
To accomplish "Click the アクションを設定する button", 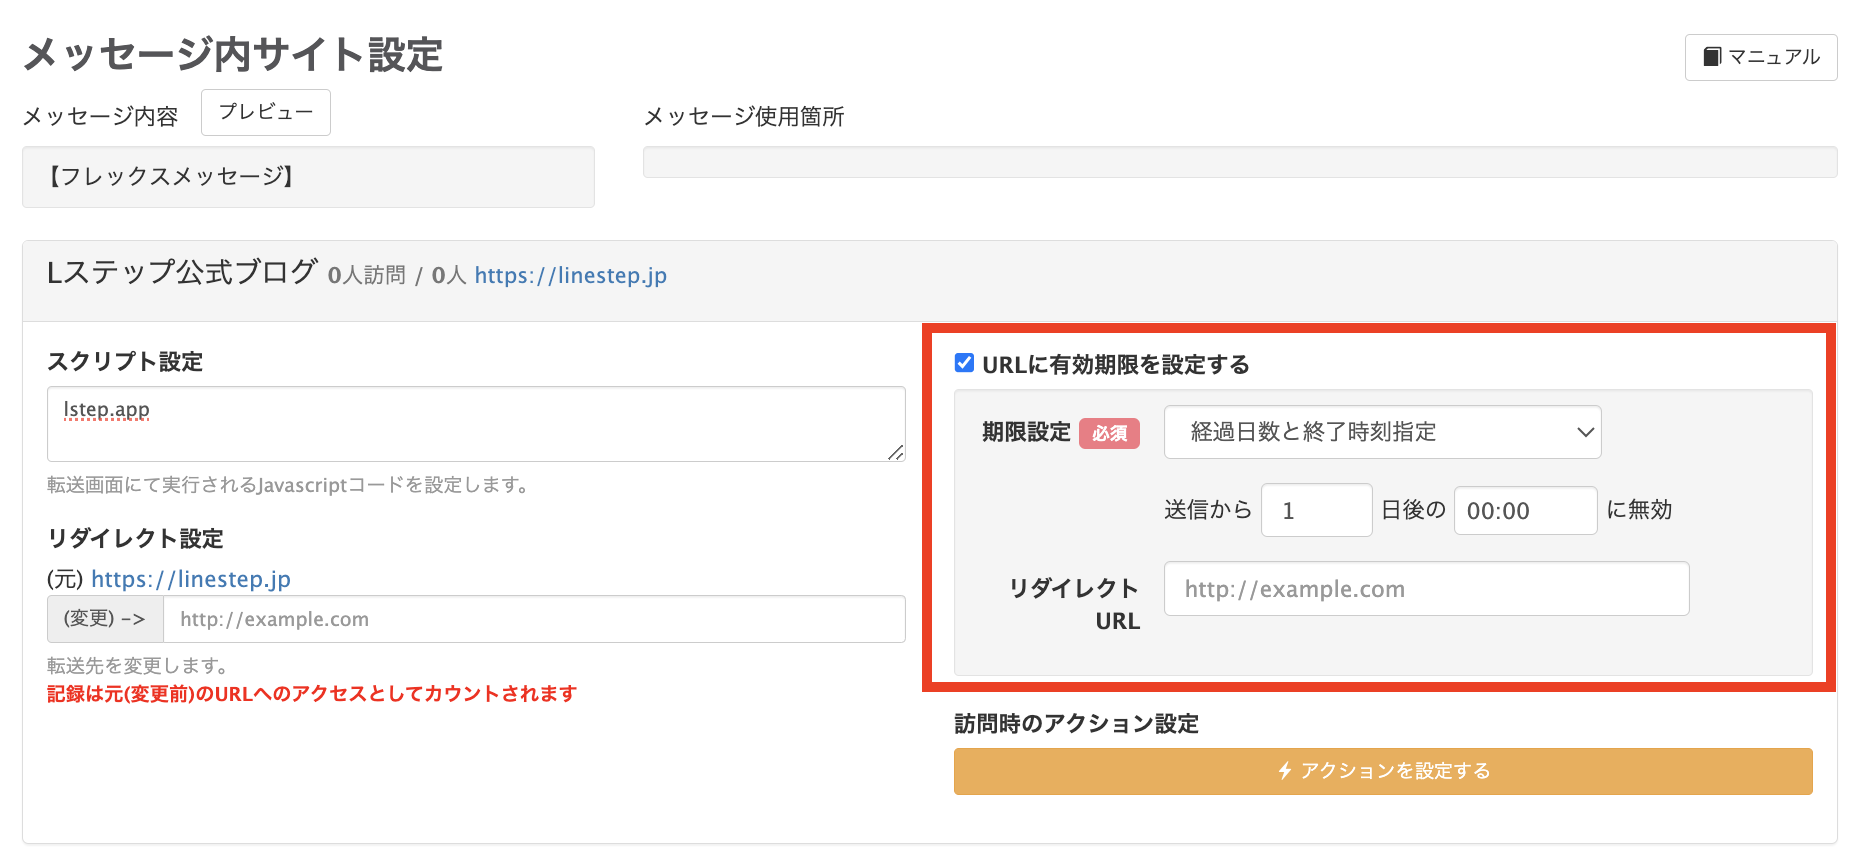I will pyautogui.click(x=1383, y=771).
